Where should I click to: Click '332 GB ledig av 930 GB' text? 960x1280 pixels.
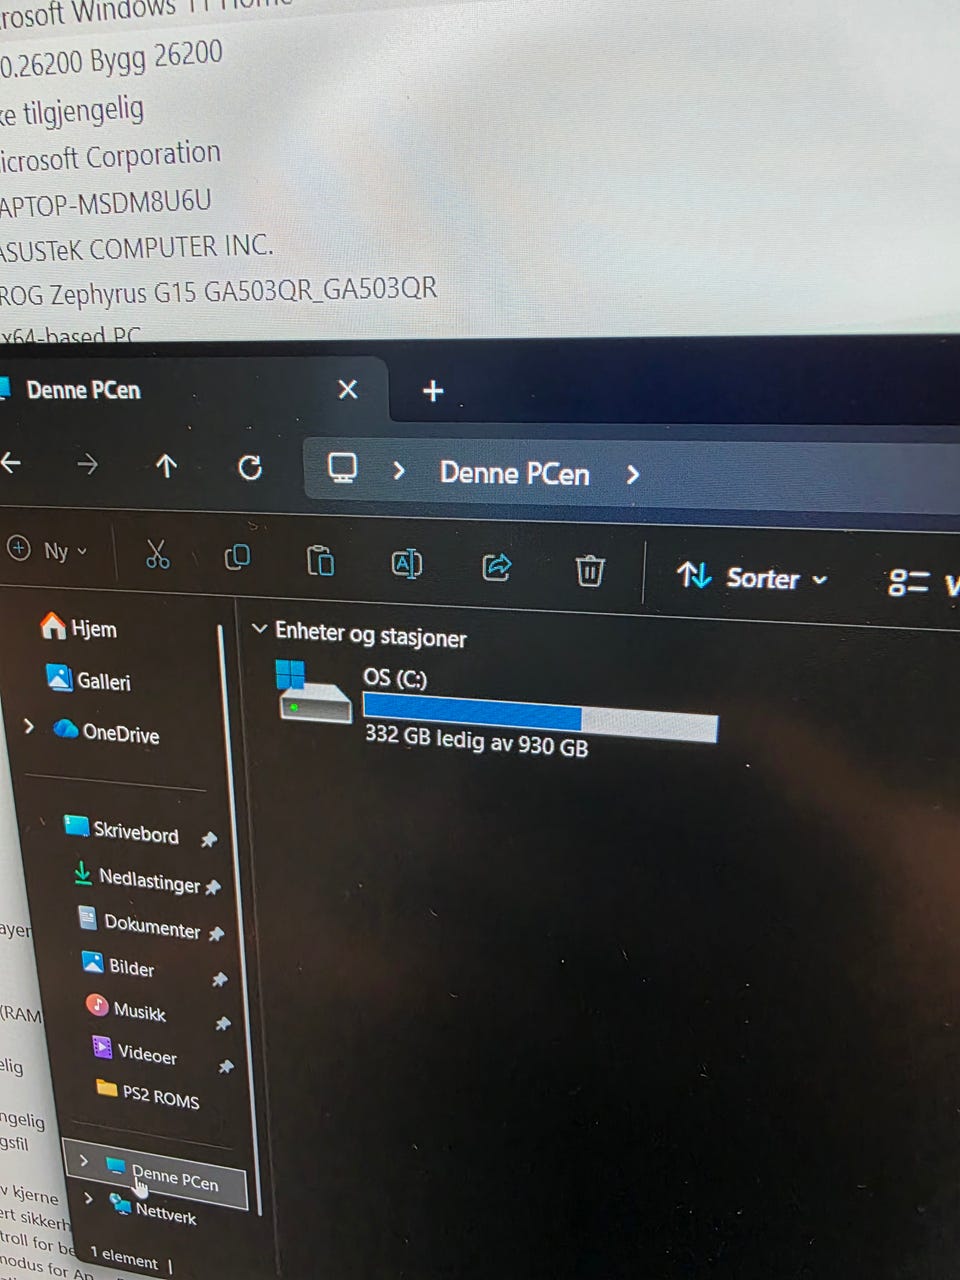476,741
